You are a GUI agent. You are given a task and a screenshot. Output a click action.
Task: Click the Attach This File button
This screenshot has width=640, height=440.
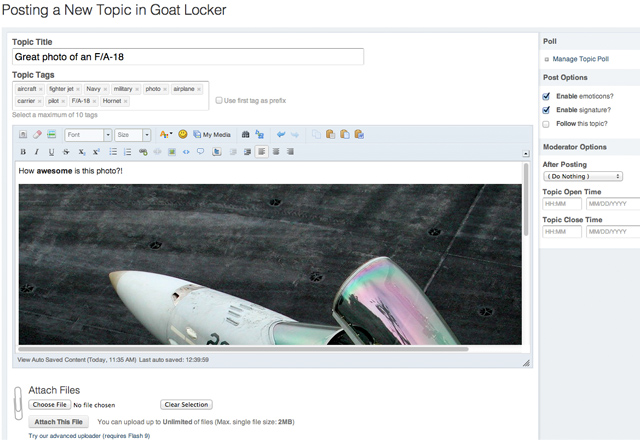tap(59, 422)
